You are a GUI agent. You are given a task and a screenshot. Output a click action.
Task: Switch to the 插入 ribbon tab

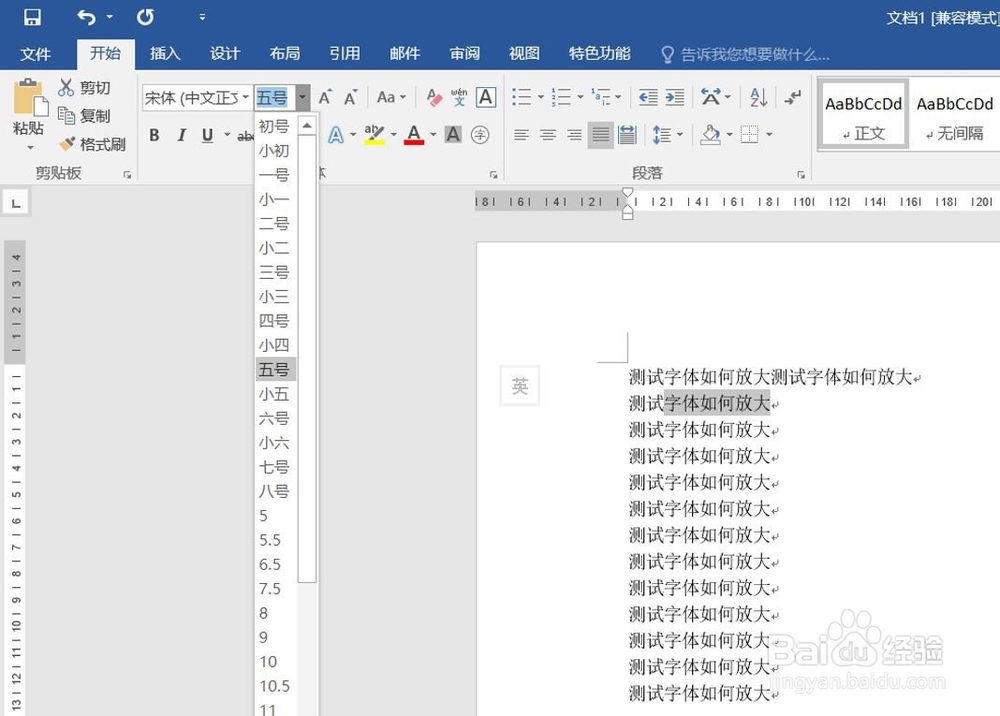pos(164,54)
